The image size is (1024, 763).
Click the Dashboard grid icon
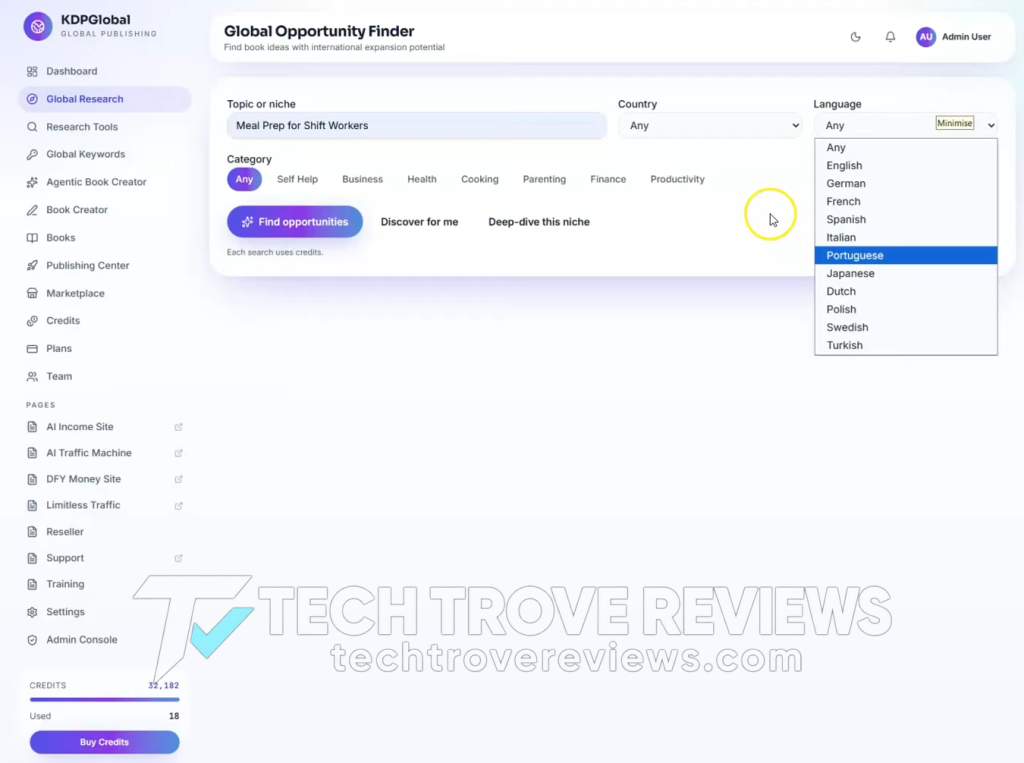point(32,71)
